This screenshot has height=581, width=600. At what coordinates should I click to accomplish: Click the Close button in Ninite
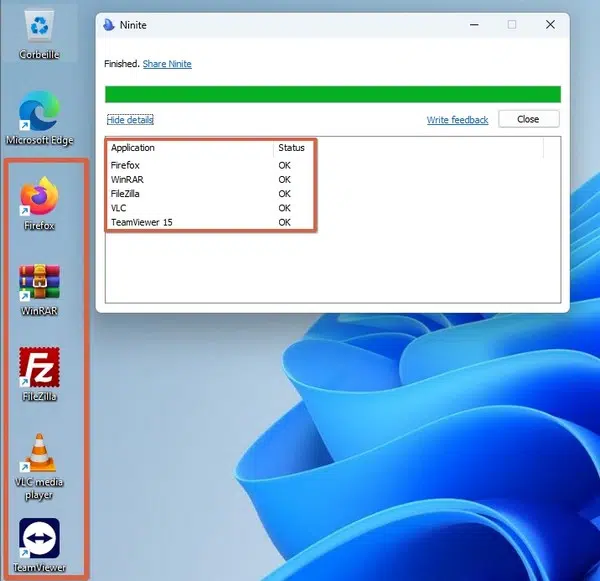pyautogui.click(x=528, y=119)
